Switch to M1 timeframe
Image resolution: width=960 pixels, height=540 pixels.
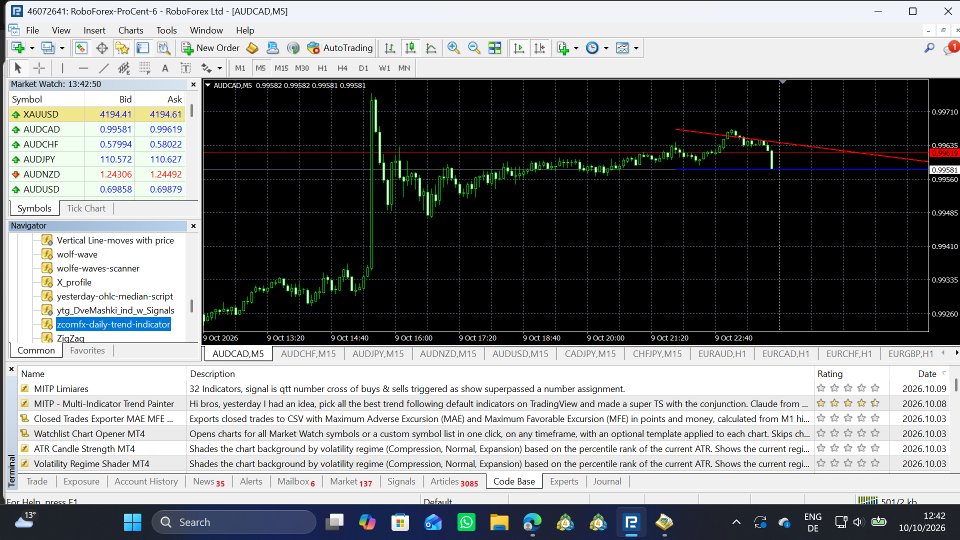click(x=240, y=68)
